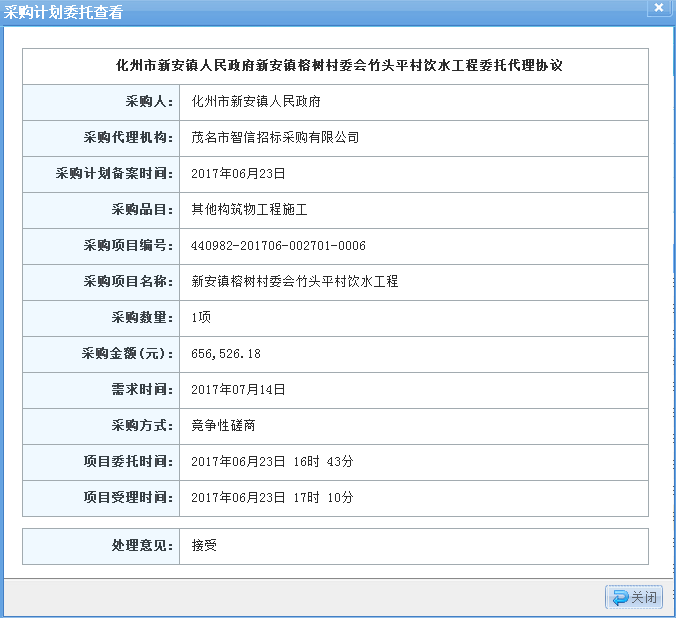
Task: Close dialog using the title bar X
Action: coord(657,8)
